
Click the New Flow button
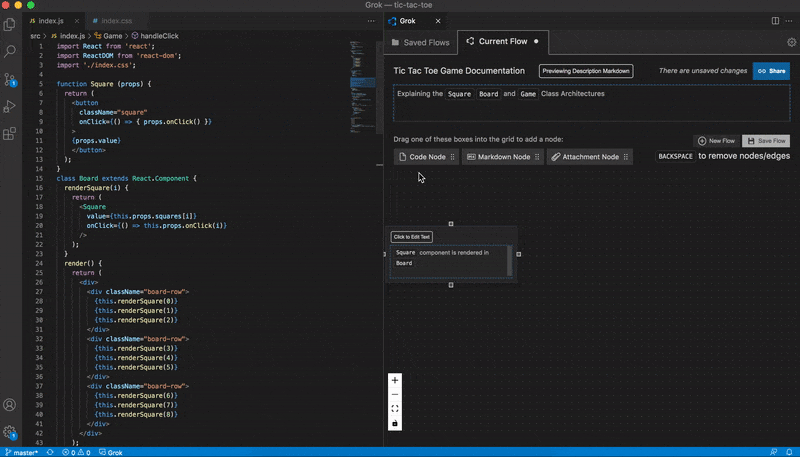716,141
